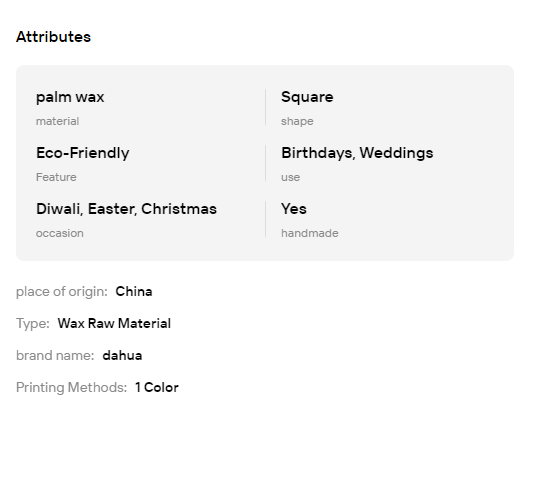Select the Eco-Friendly feature value
The image size is (534, 484).
83,153
